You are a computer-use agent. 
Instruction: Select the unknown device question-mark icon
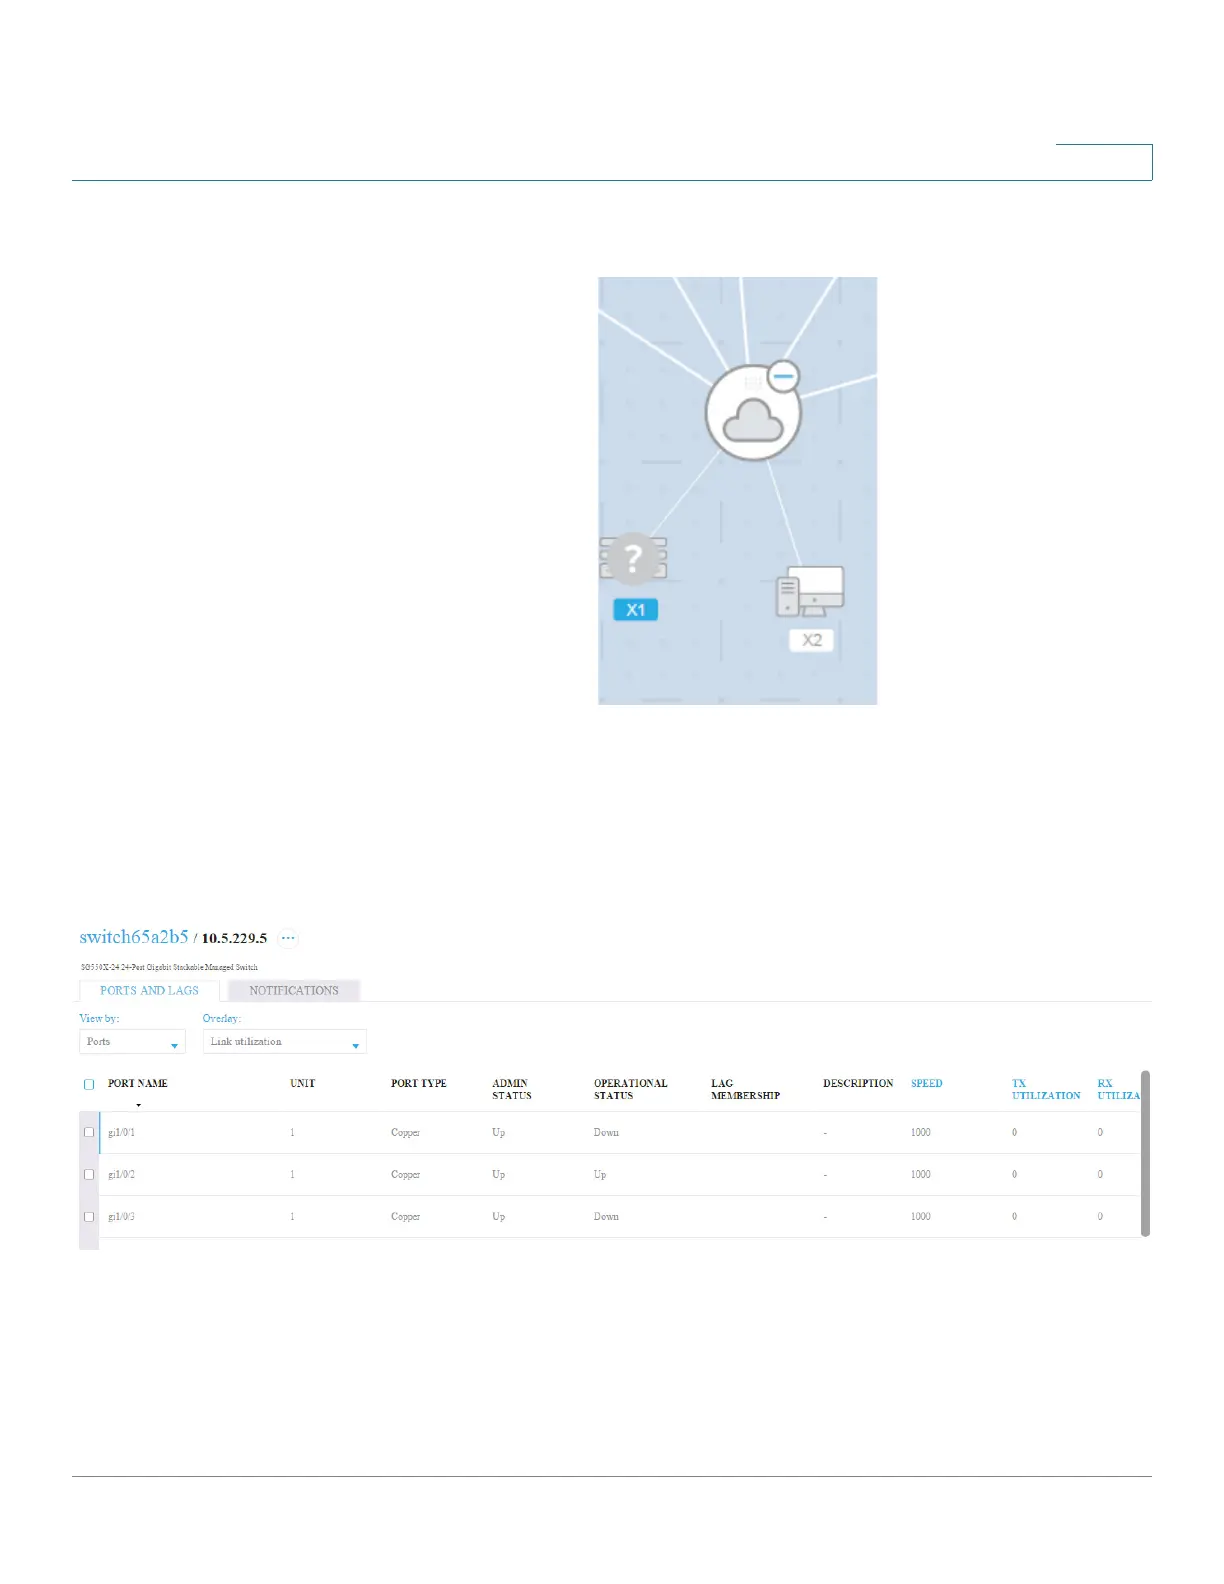click(x=633, y=558)
